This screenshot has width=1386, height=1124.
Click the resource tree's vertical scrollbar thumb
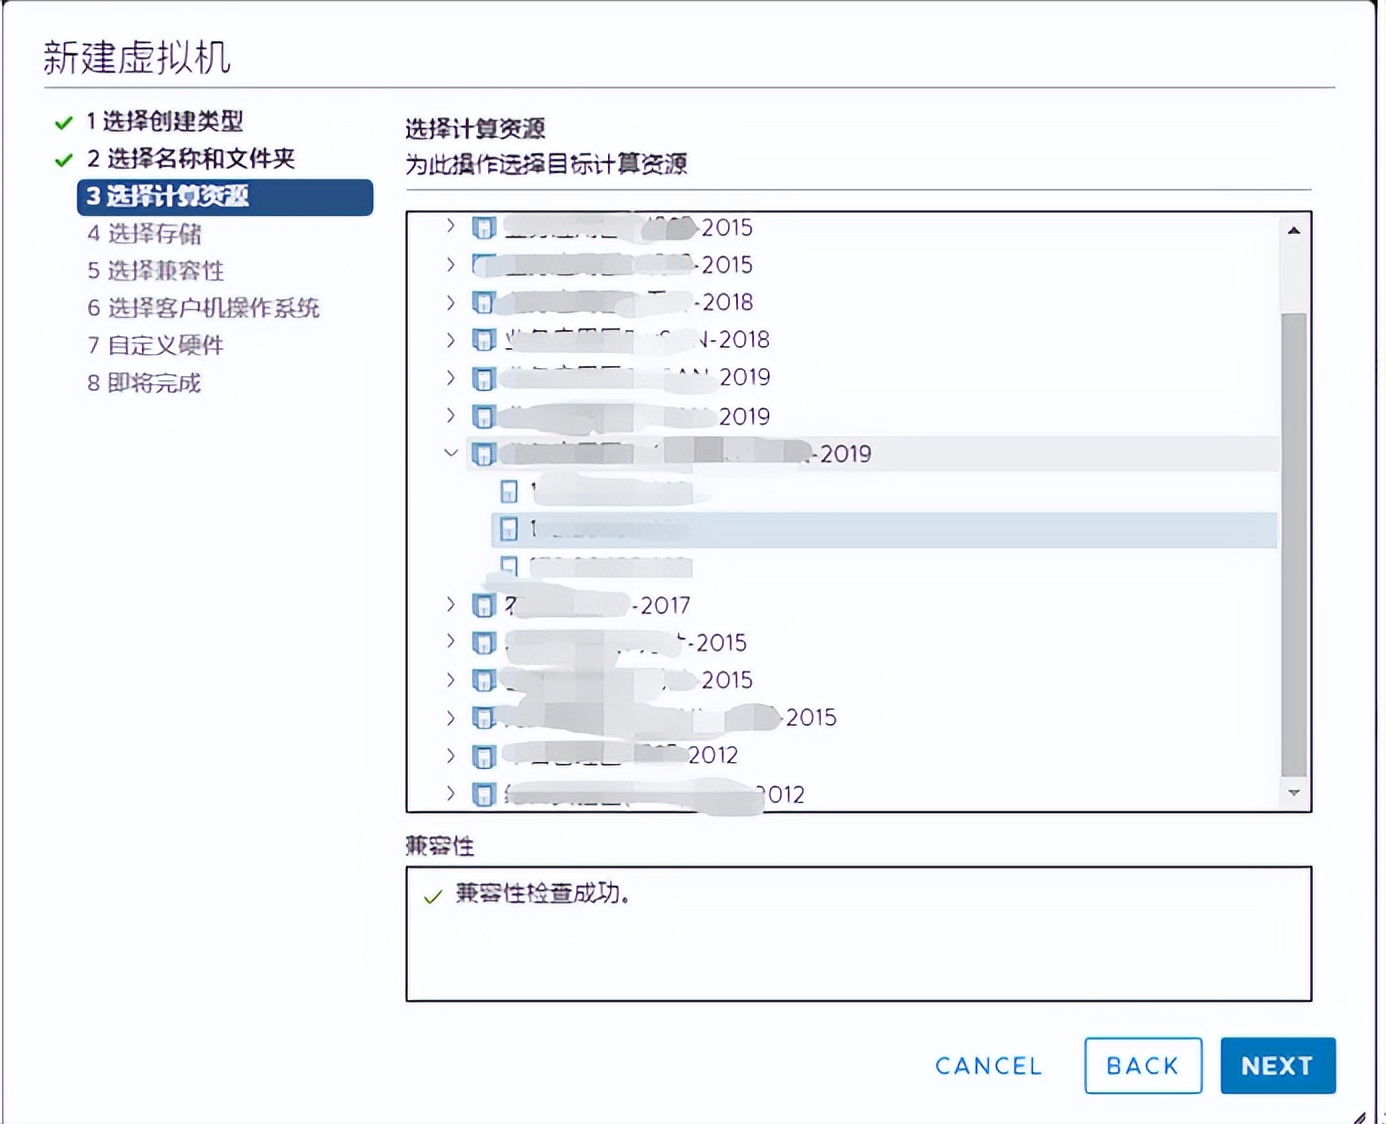1294,544
